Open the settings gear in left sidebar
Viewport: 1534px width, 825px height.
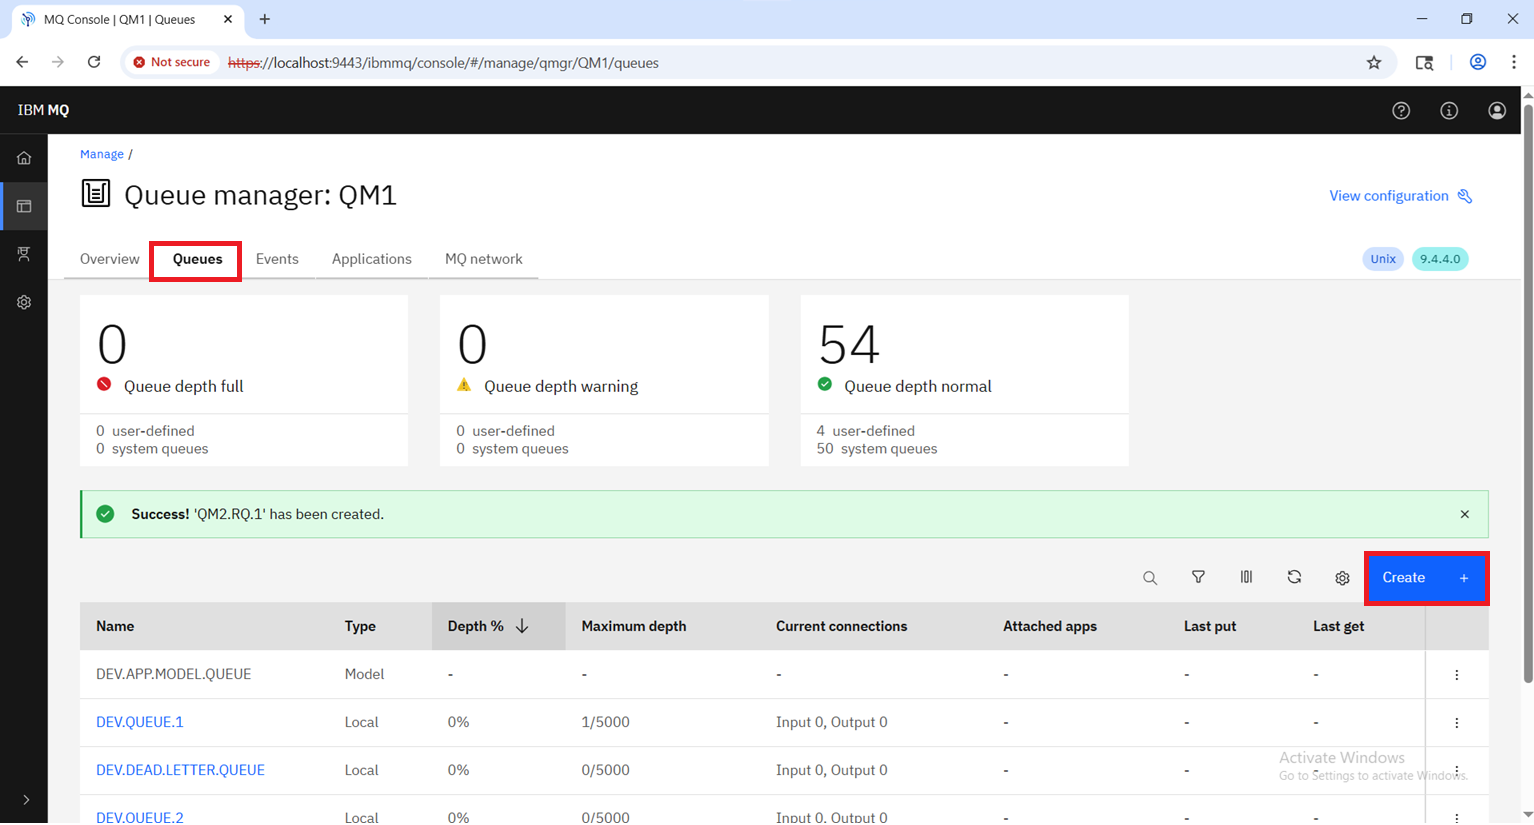click(24, 302)
